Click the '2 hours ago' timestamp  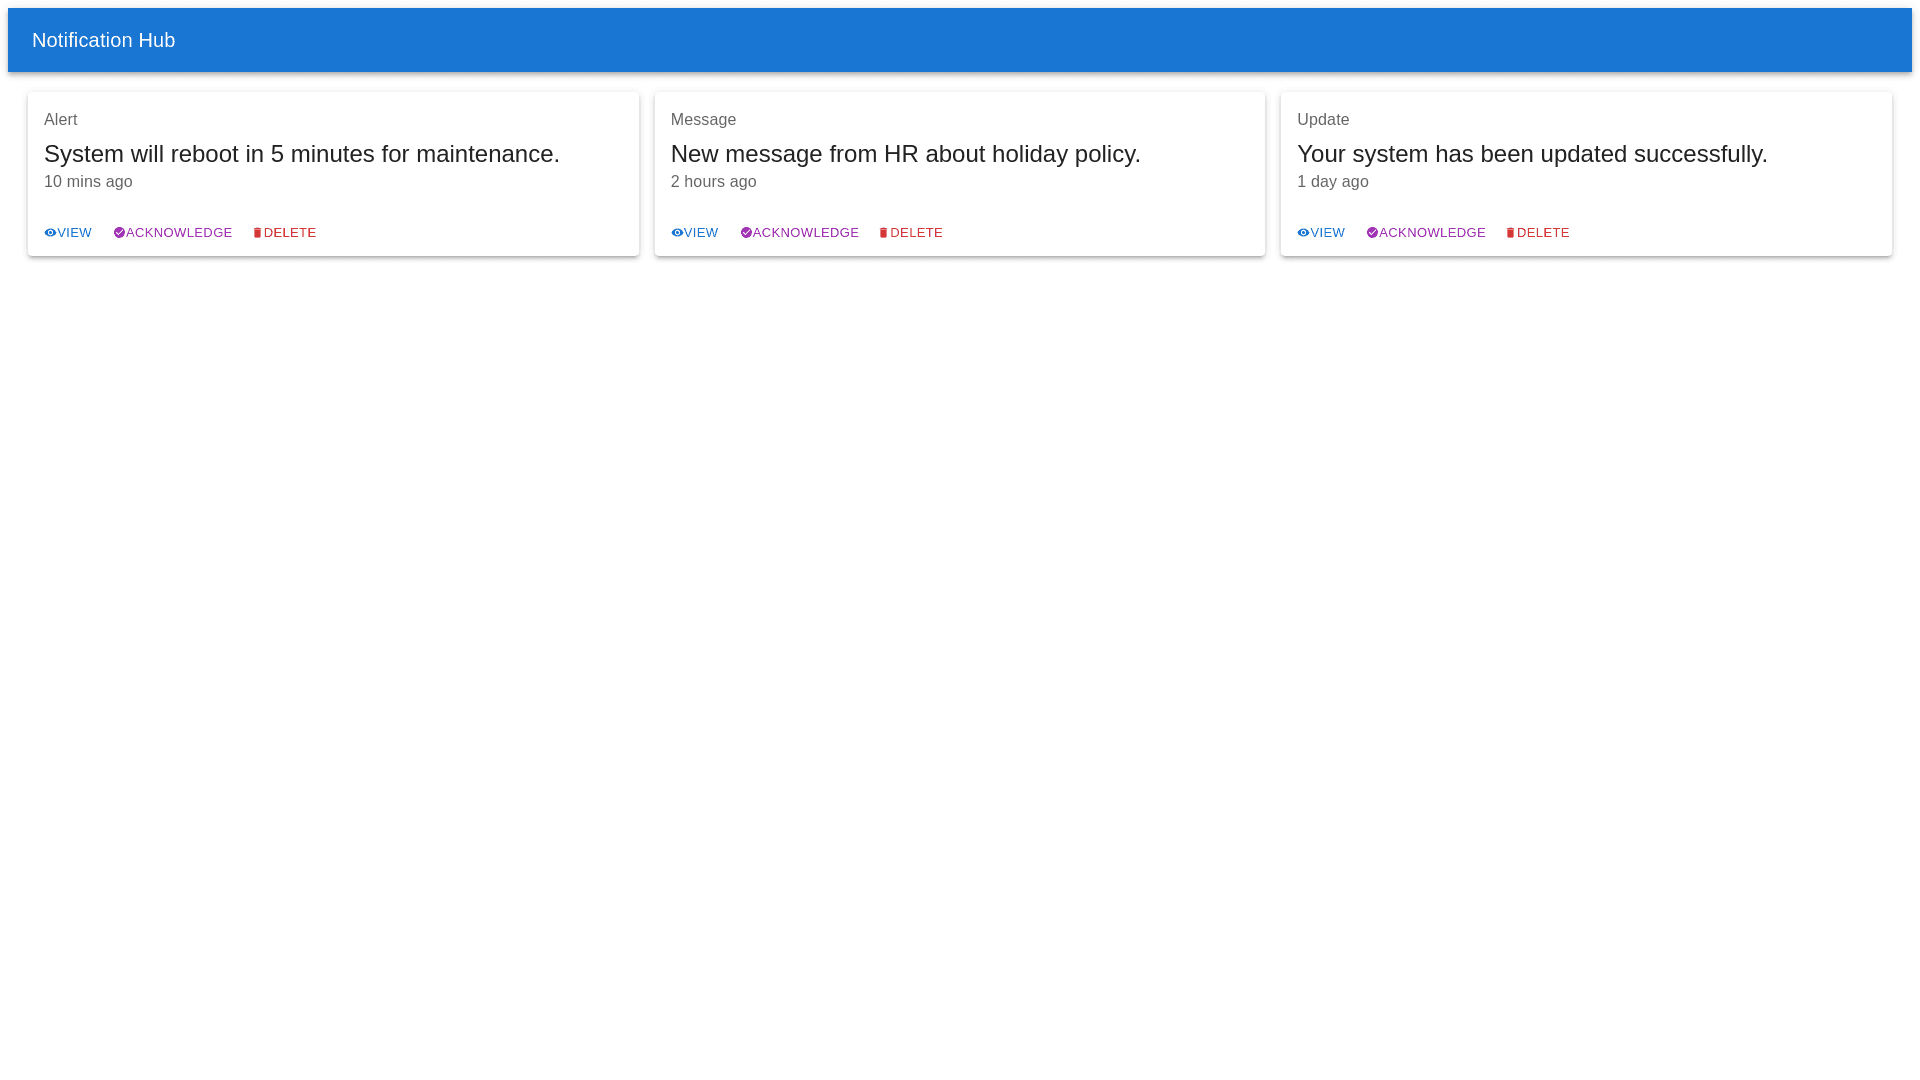coord(713,182)
